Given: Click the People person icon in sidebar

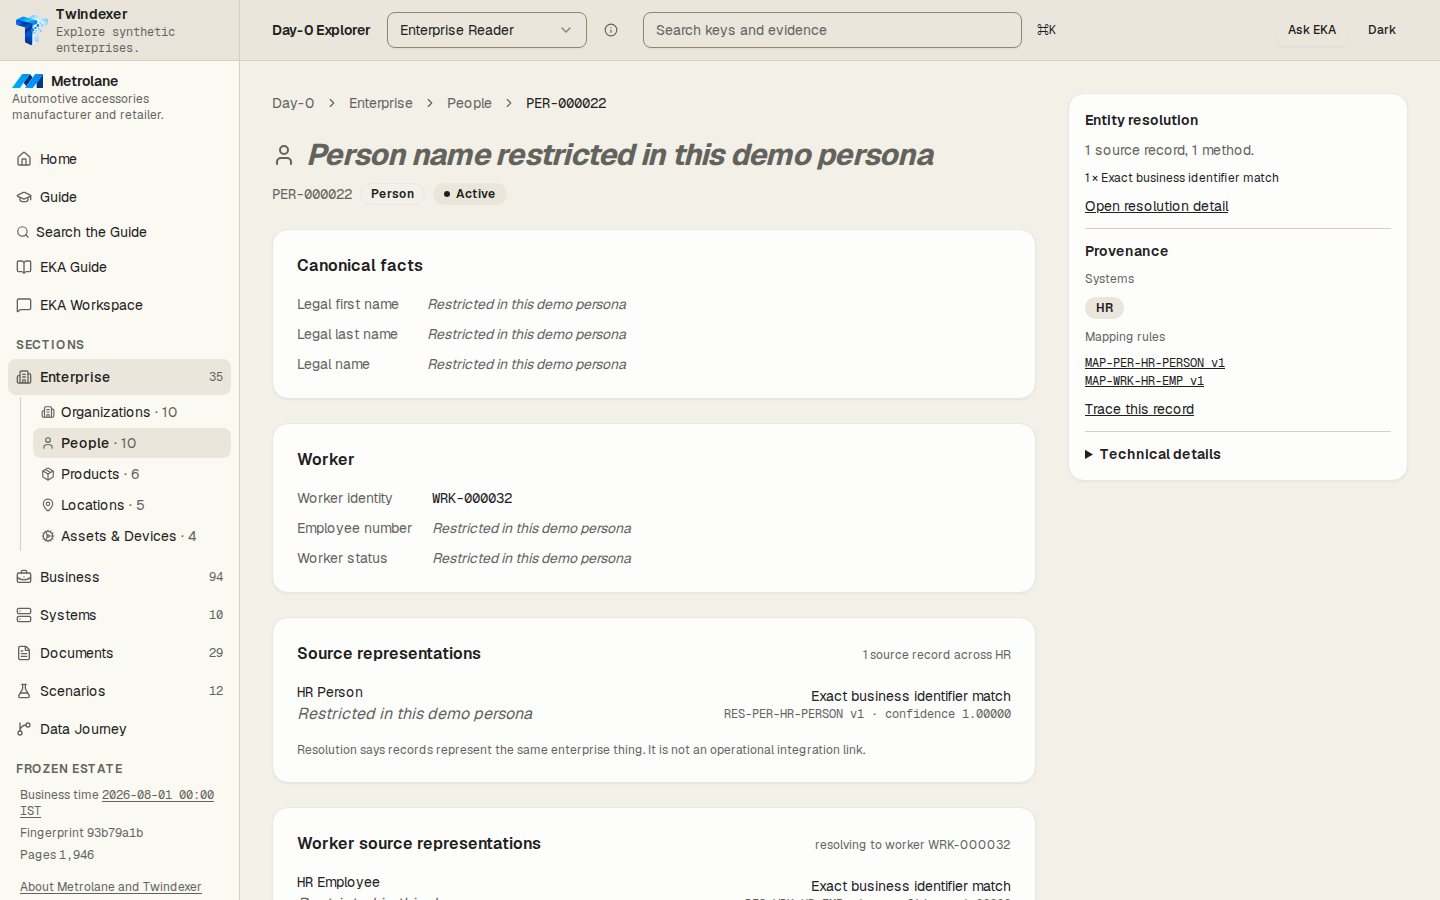Looking at the screenshot, I should click(x=48, y=443).
